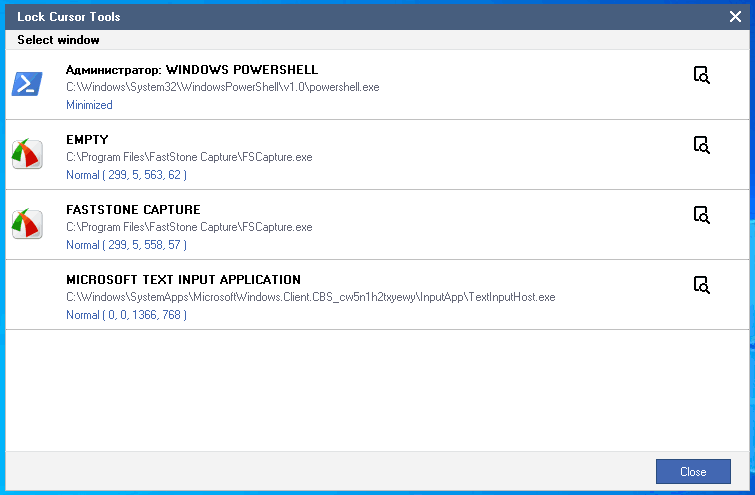The width and height of the screenshot is (755, 495).
Task: Select the 'MICROSOFT TEXT INPUT APPLICATION' title
Action: pyautogui.click(x=183, y=279)
